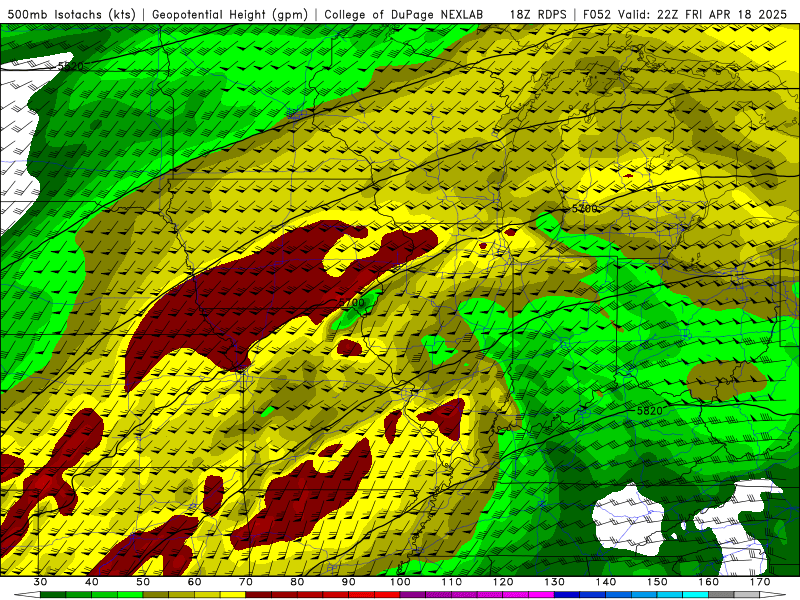Click the 5700 contour label near the green patch
The height and width of the screenshot is (600, 800).
352,303
